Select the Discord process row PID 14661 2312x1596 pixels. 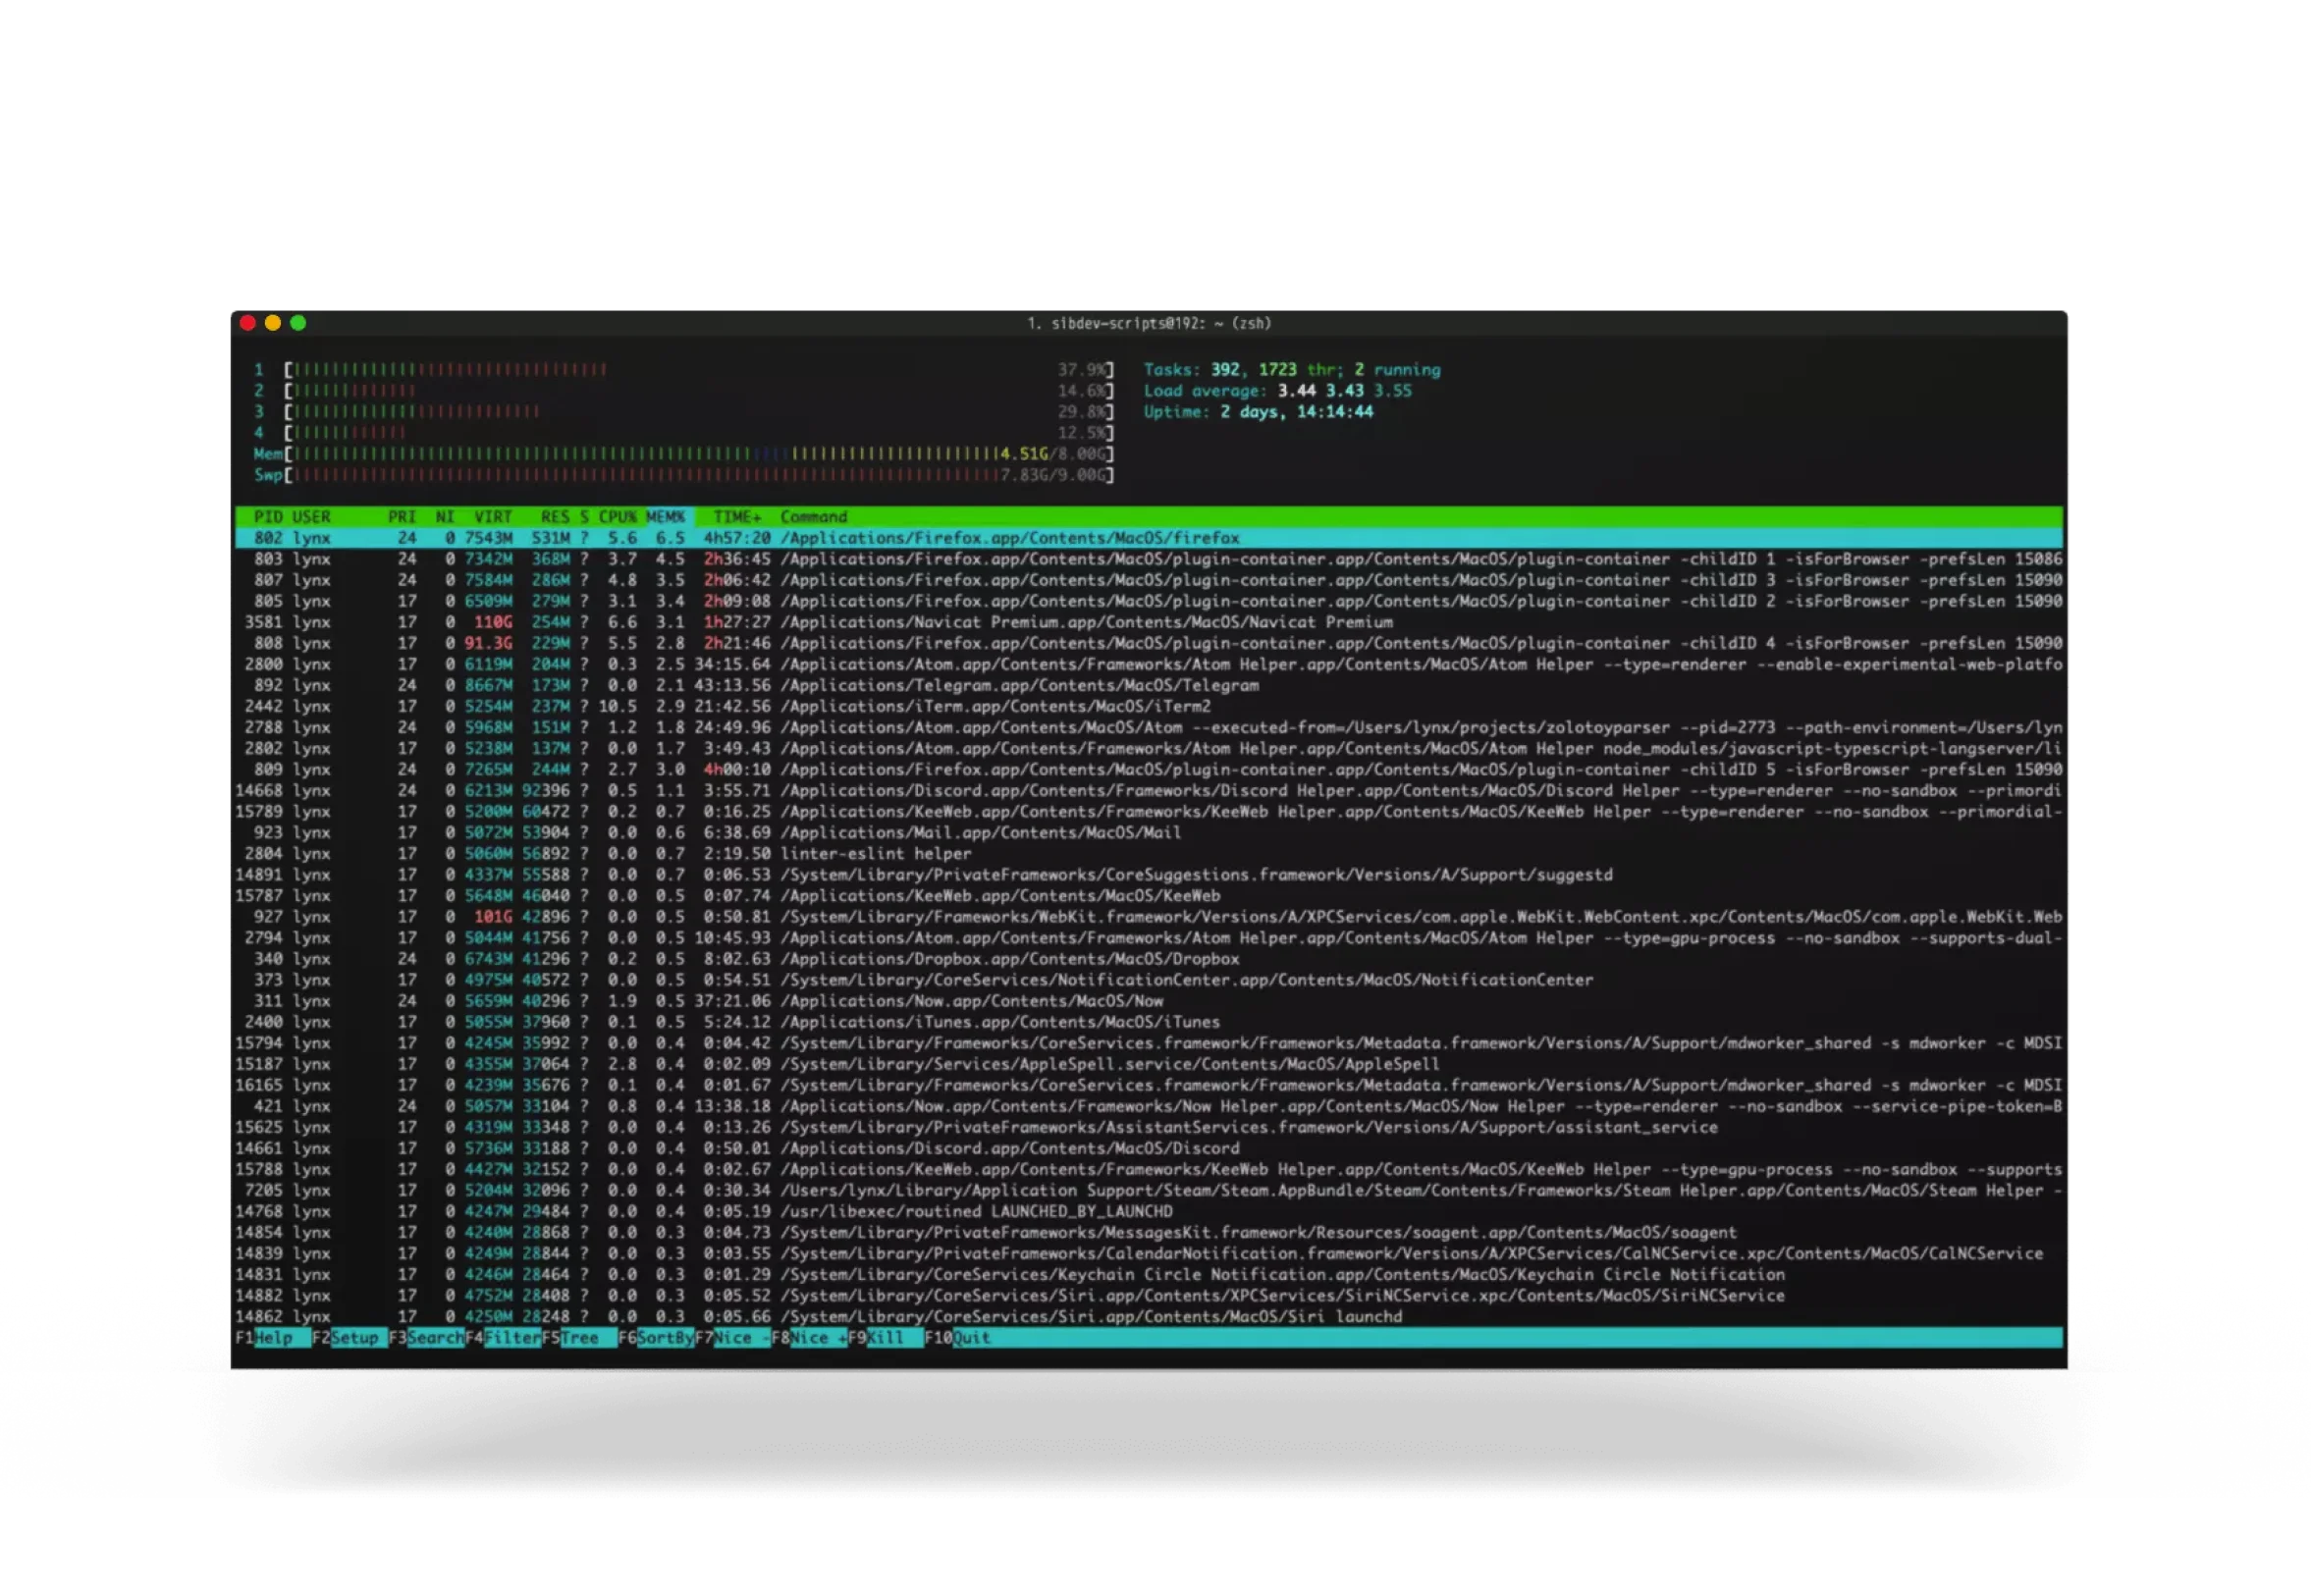(1149, 1148)
